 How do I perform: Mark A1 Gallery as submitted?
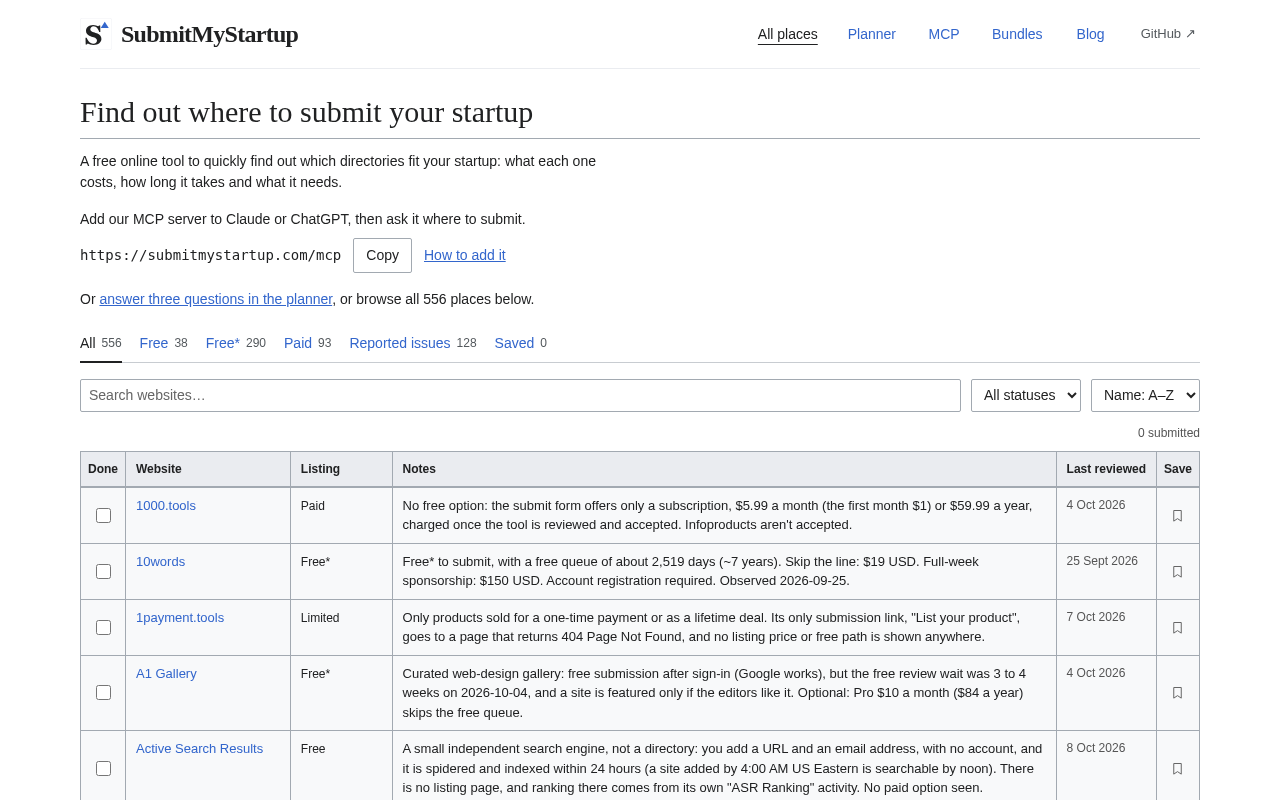(x=103, y=693)
